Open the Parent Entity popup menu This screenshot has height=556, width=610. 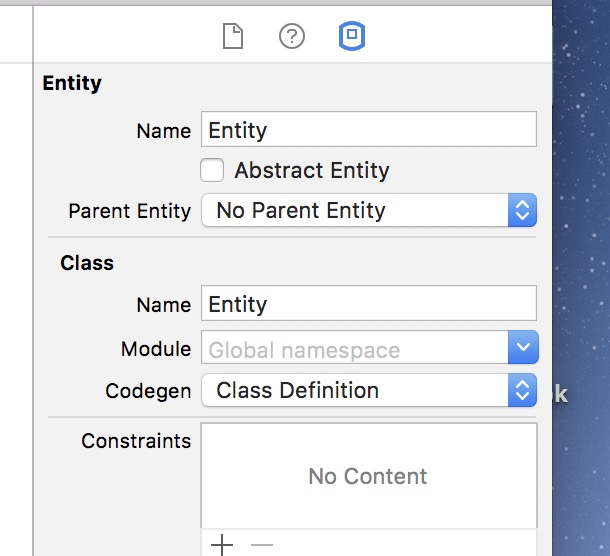[x=369, y=210]
